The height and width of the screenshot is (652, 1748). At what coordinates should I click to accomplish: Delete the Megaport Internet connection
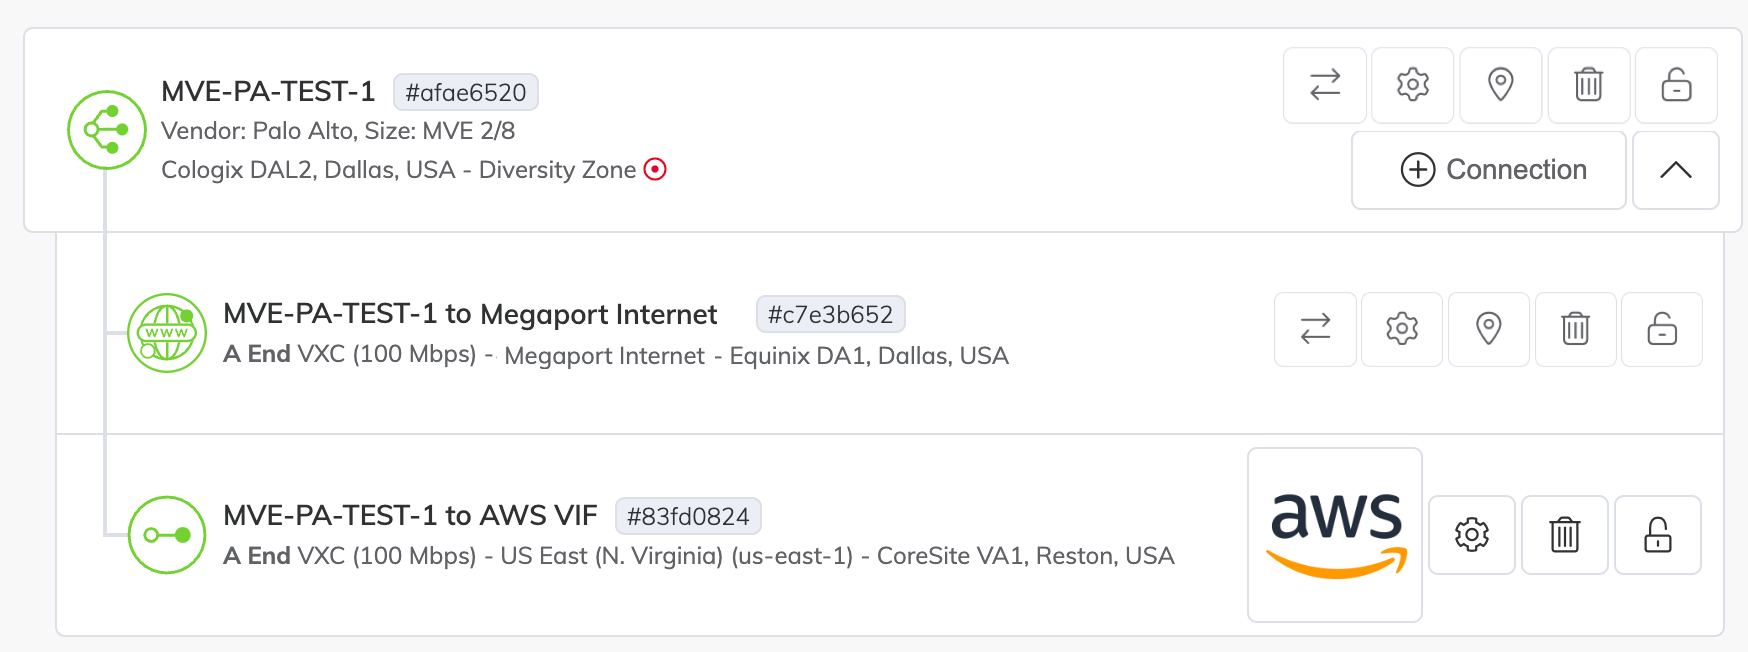[1575, 329]
